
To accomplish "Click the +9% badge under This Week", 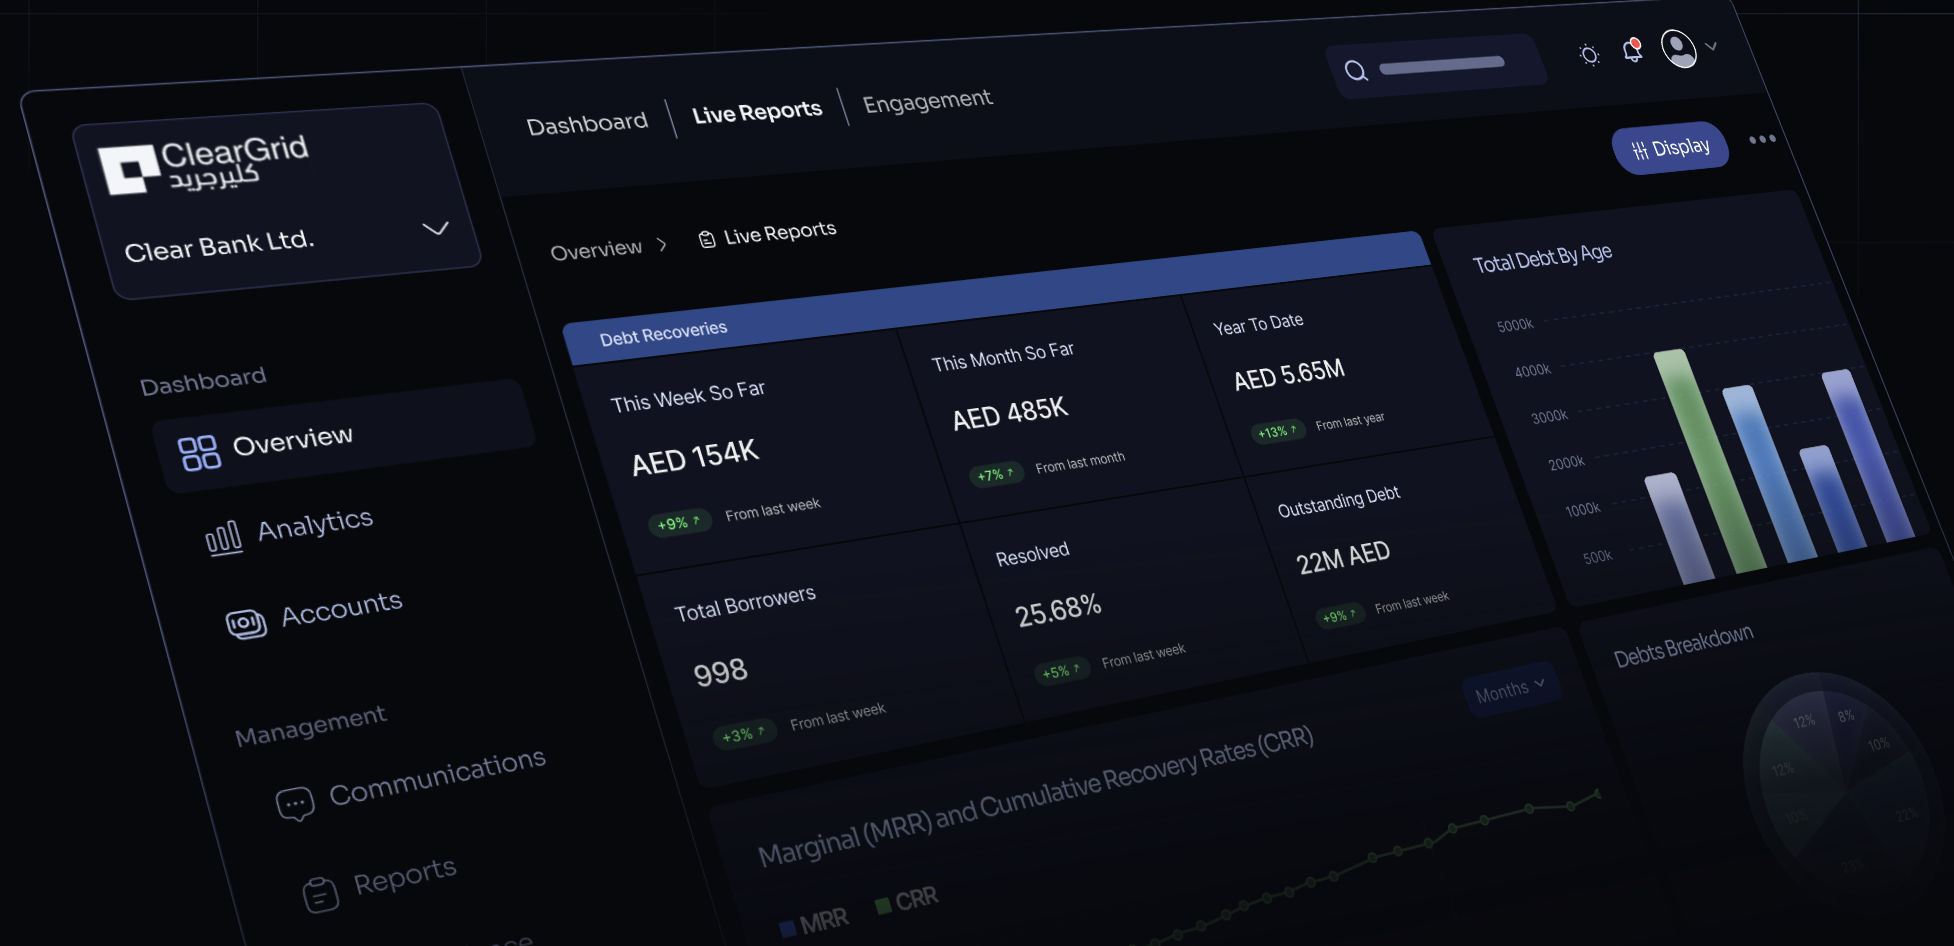I will pos(679,522).
